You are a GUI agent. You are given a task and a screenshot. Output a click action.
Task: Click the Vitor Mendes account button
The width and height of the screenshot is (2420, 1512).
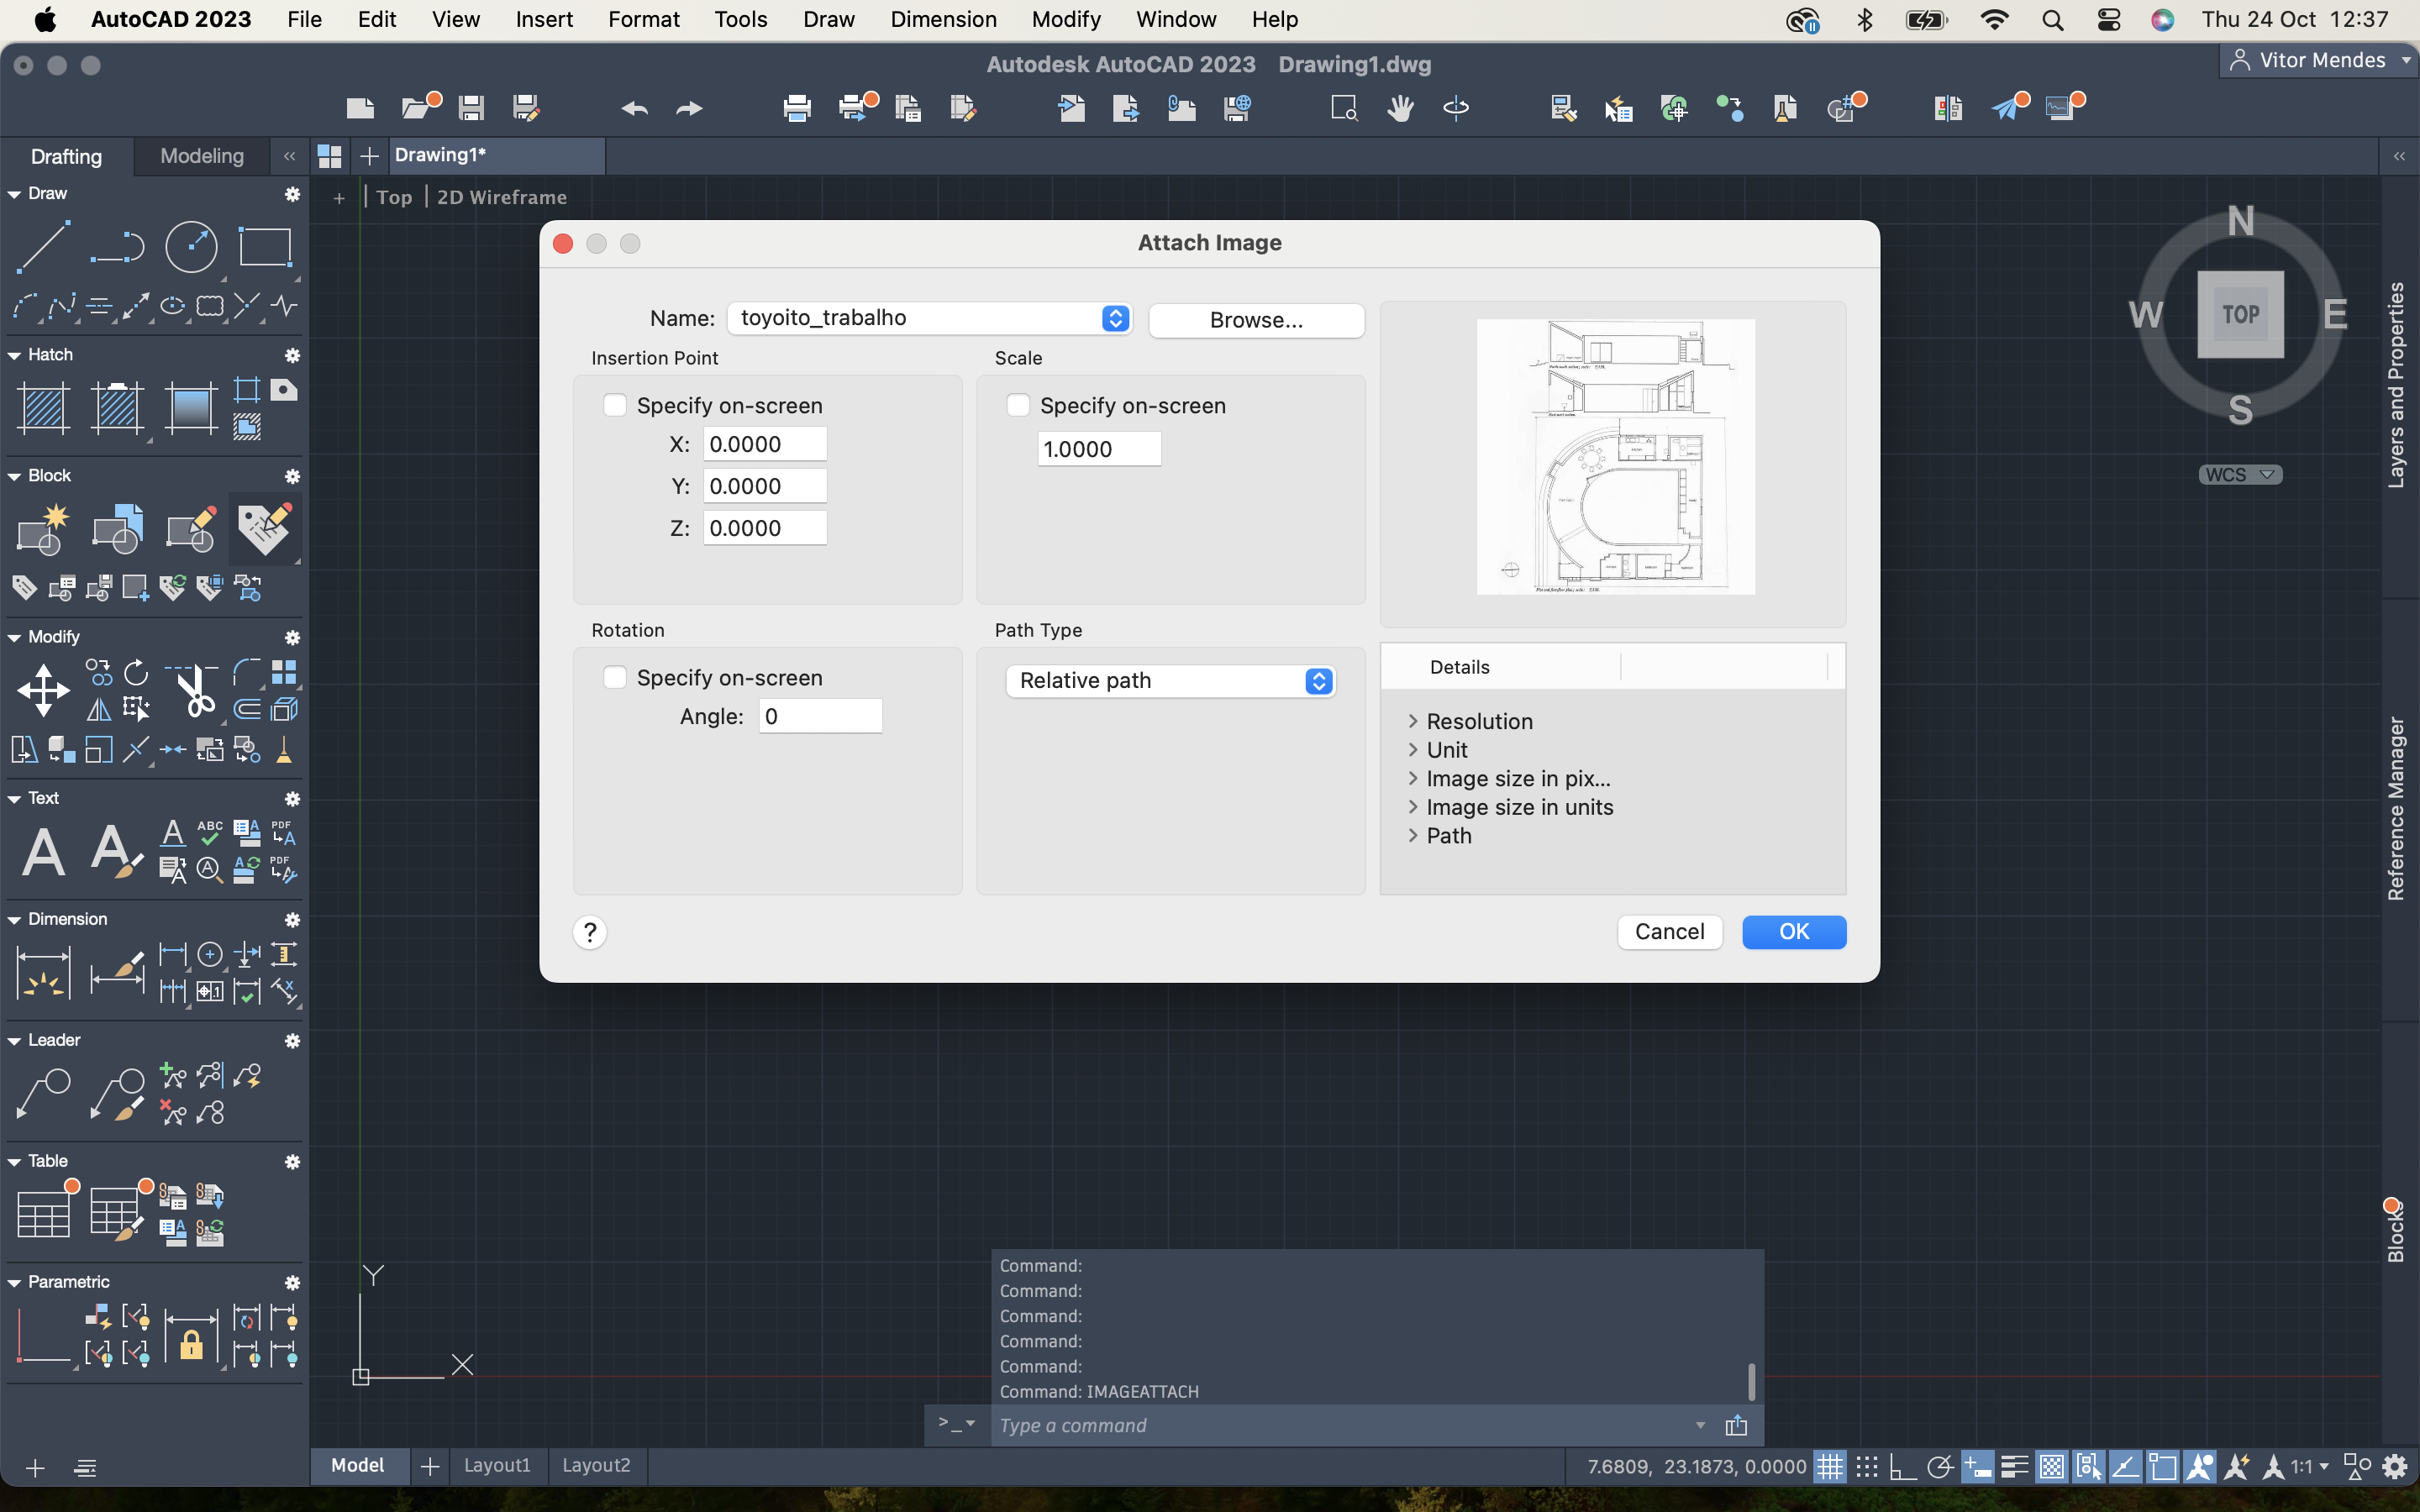[x=2318, y=60]
